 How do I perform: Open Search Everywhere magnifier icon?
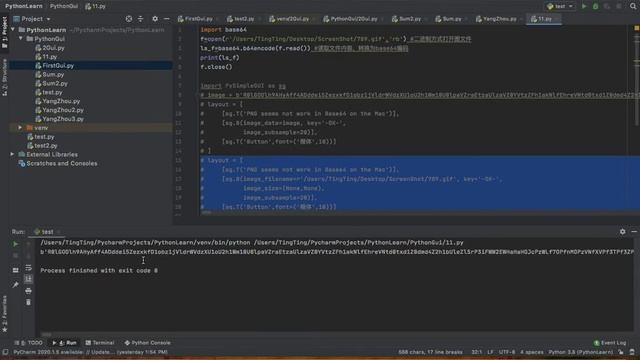click(x=633, y=6)
